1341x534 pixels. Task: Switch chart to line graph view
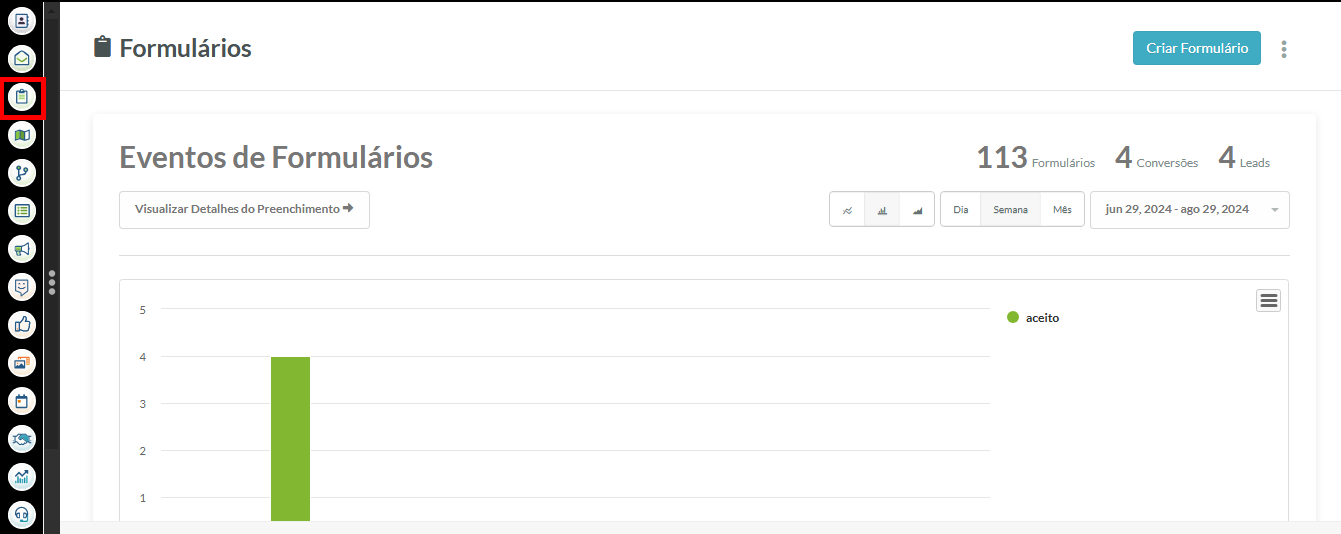point(847,210)
